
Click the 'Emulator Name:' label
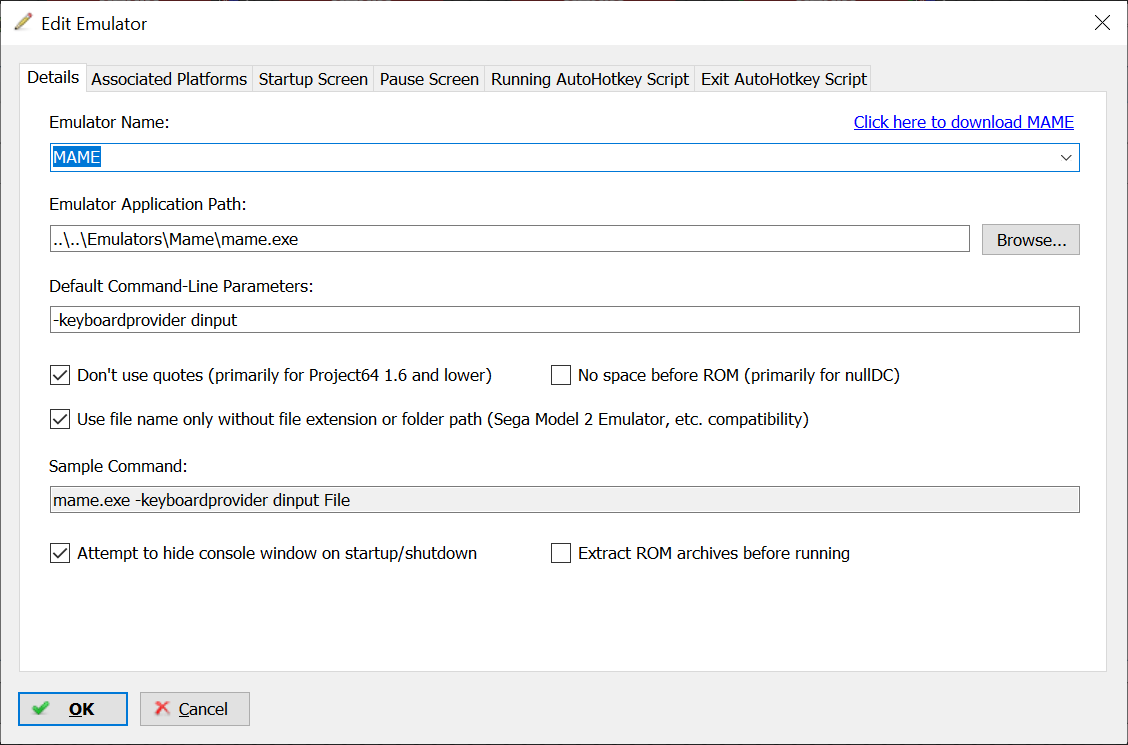pos(109,122)
